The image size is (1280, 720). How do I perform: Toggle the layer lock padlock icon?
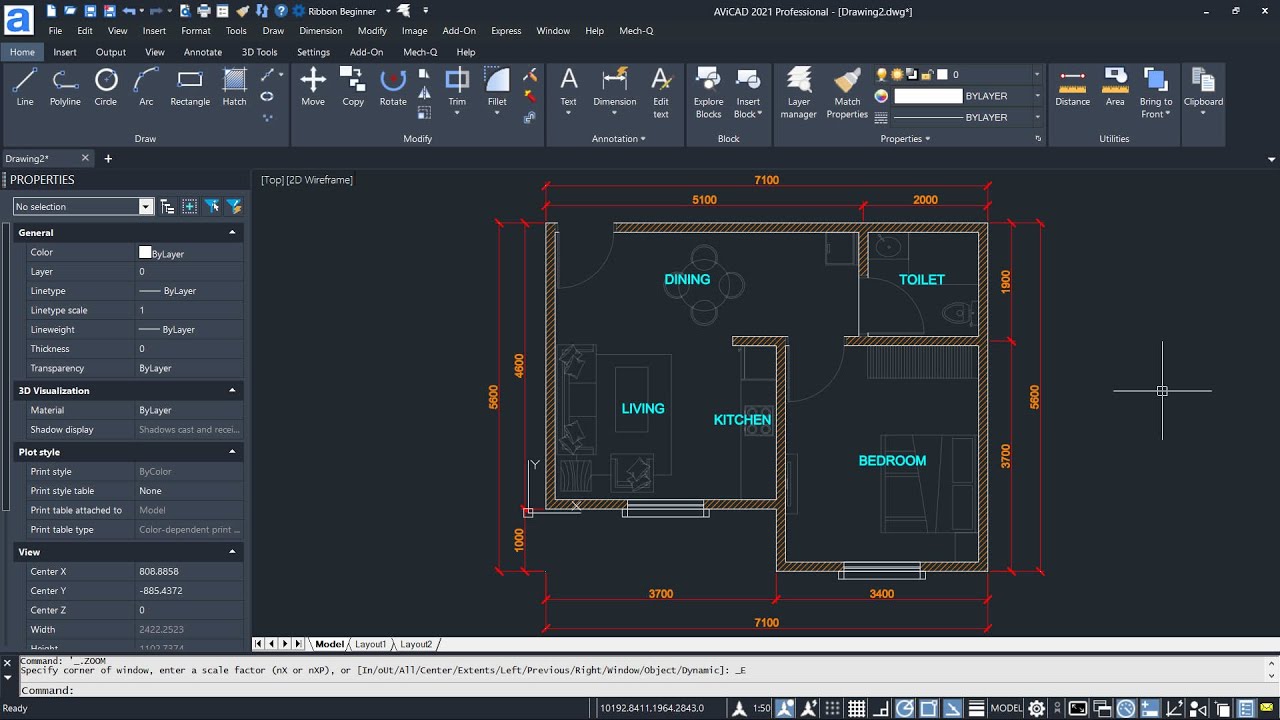[927, 74]
